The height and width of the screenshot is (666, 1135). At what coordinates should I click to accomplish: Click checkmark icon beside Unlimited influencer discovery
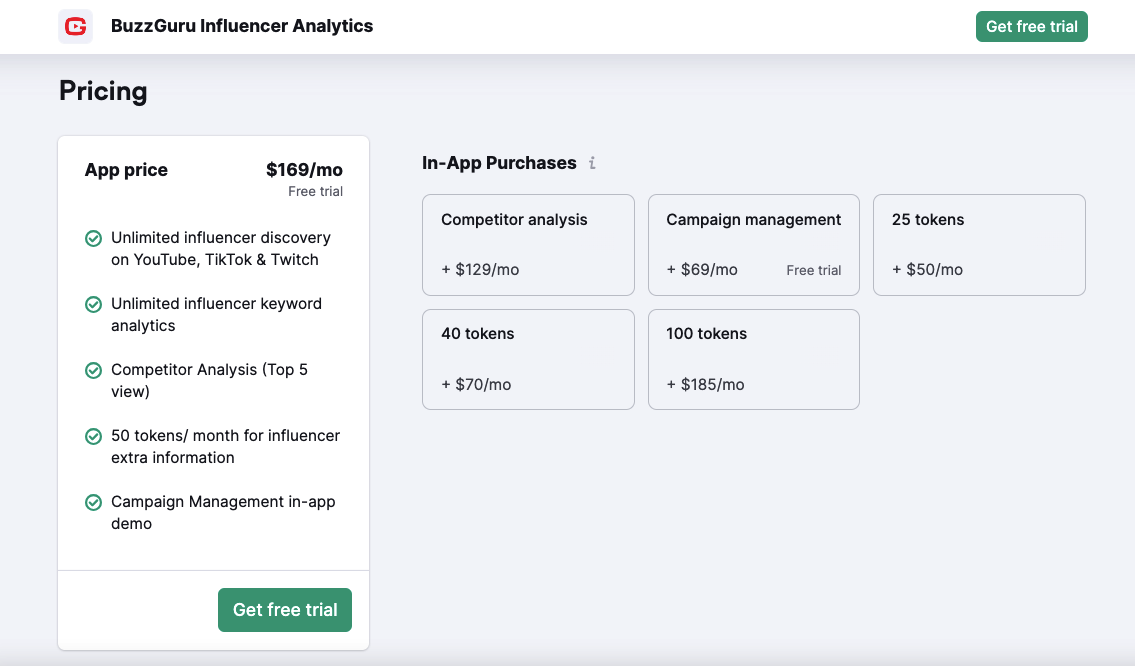click(93, 239)
